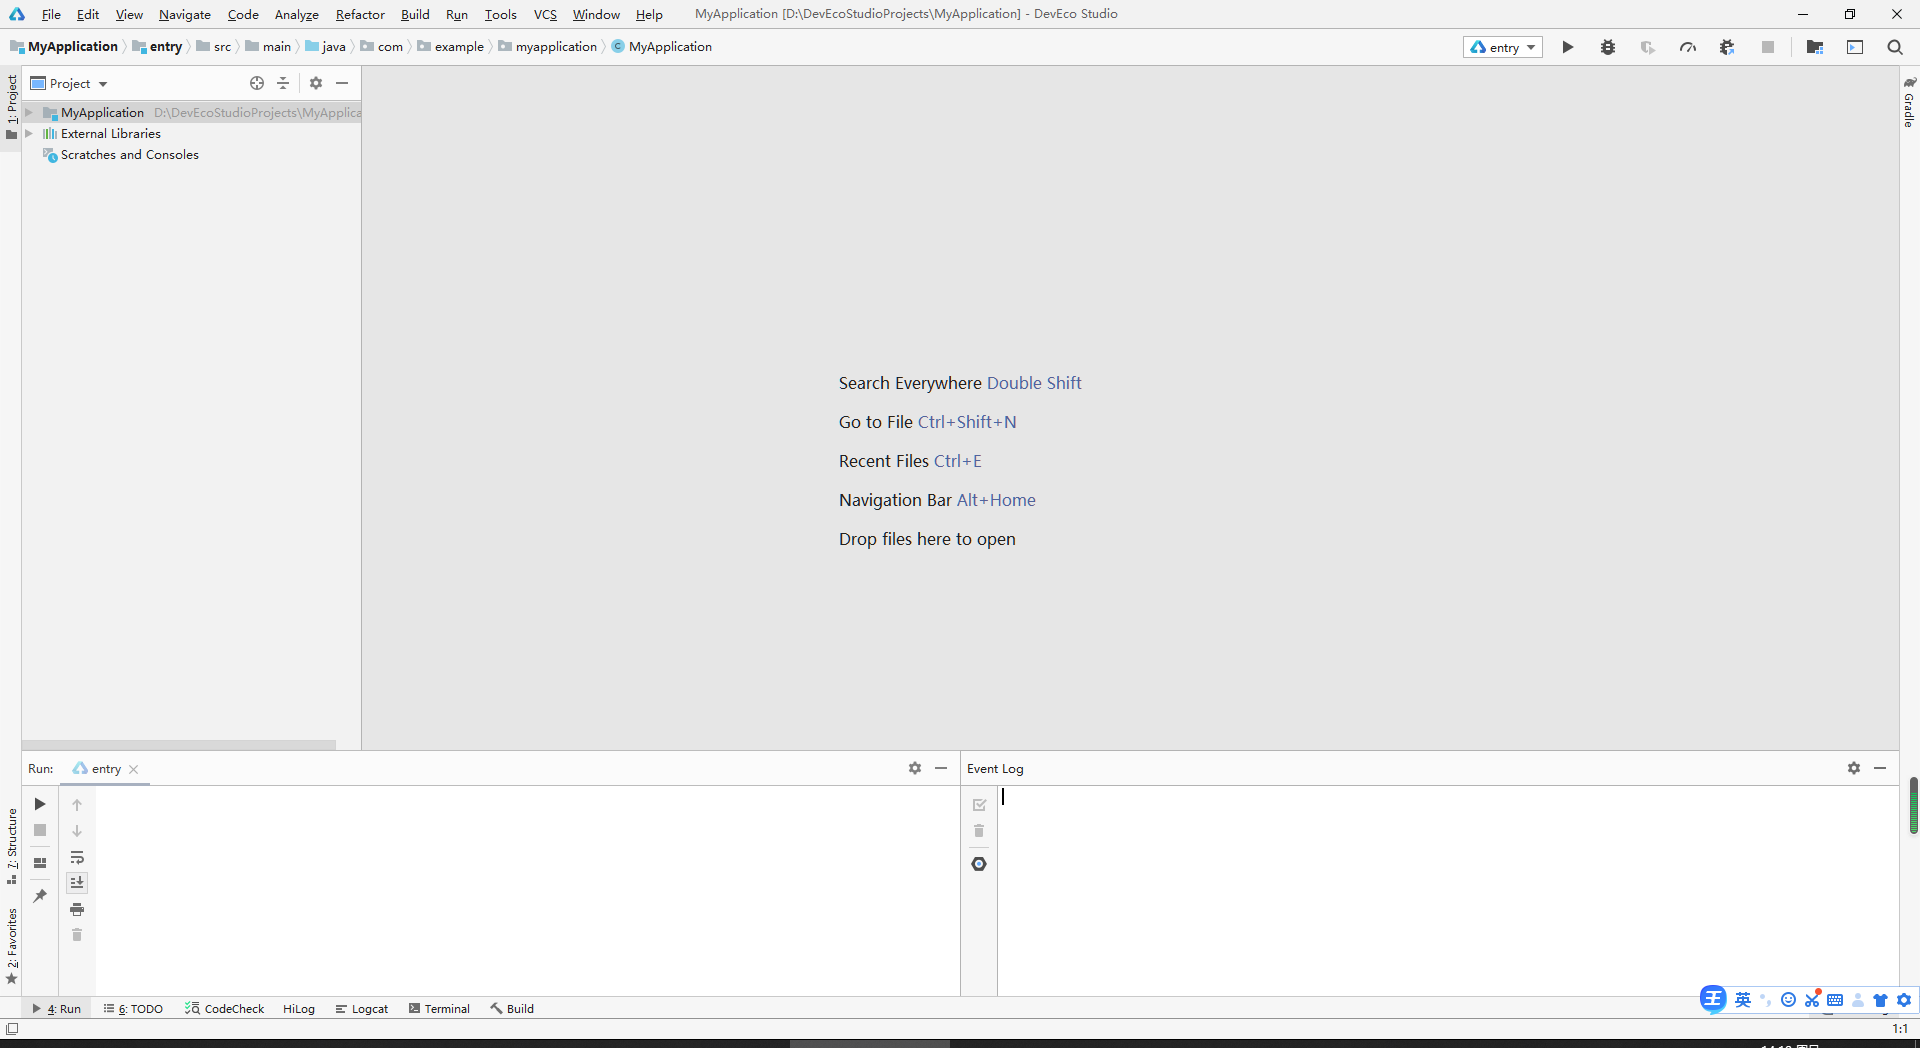
Task: Open Event Log notification settings via the wrench icon
Action: tap(979, 864)
